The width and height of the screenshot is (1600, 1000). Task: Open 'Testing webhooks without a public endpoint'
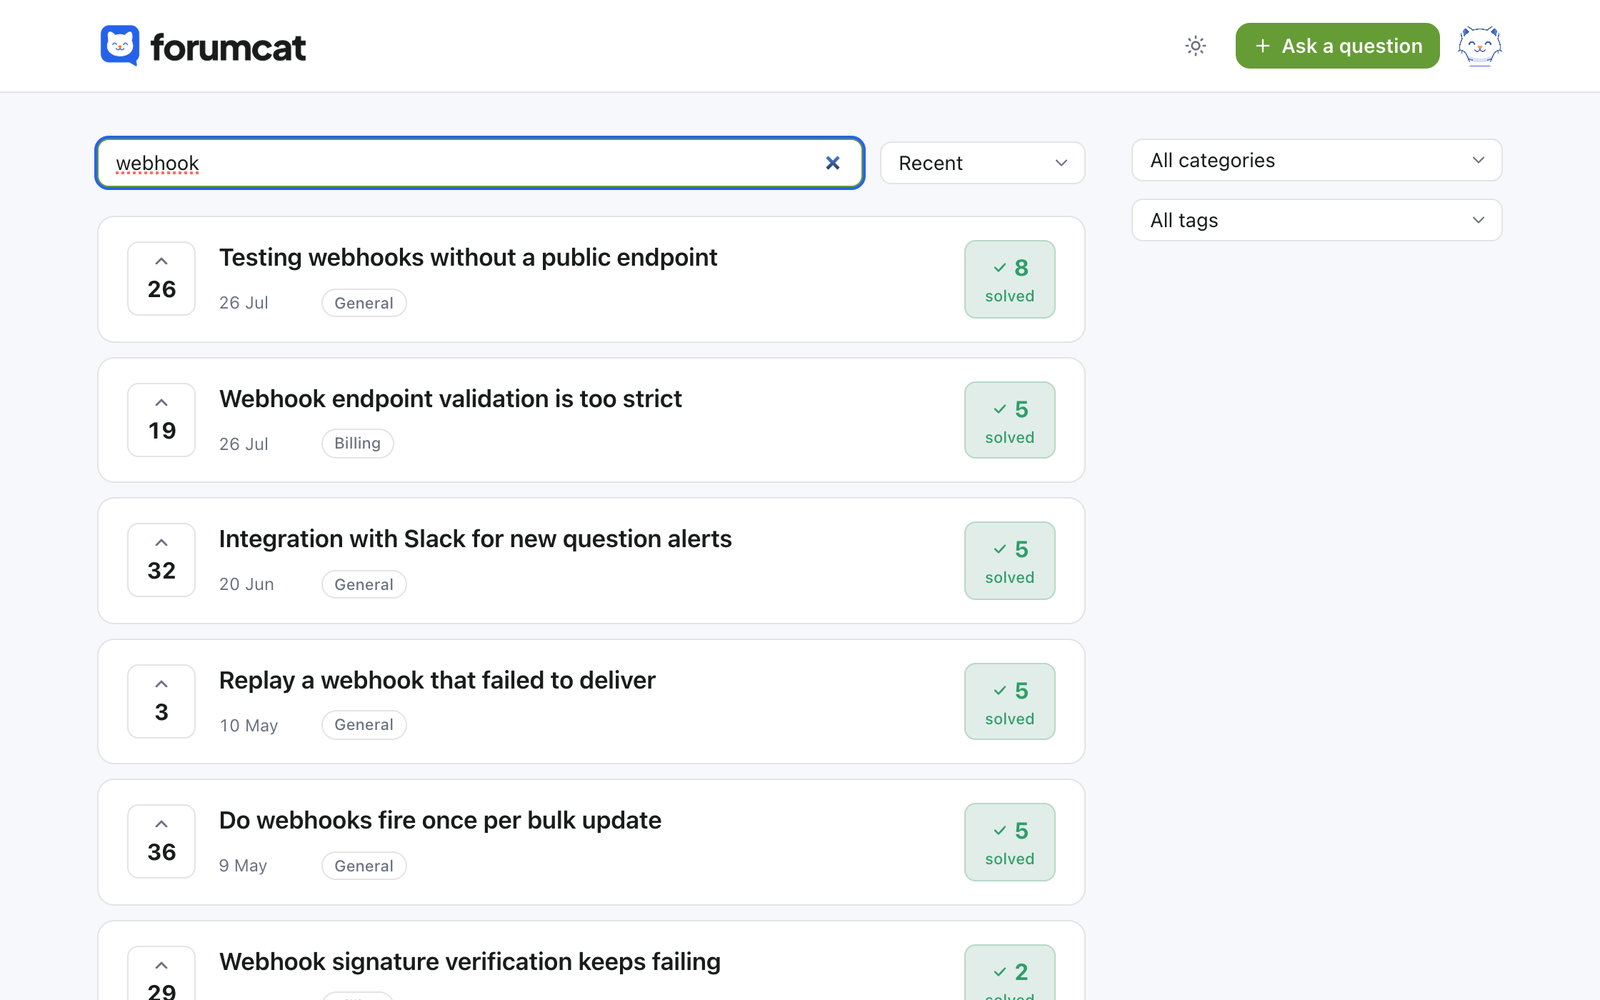point(468,258)
